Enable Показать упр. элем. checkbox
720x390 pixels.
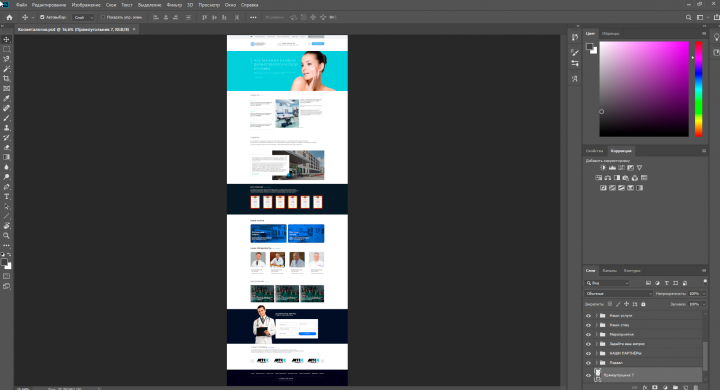(103, 17)
